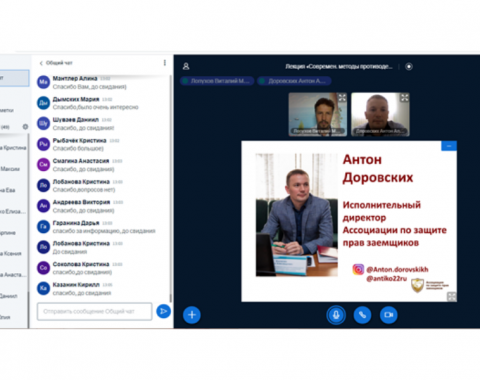Expand Доровских Антон video thumbnail to fullscreen

point(404,98)
